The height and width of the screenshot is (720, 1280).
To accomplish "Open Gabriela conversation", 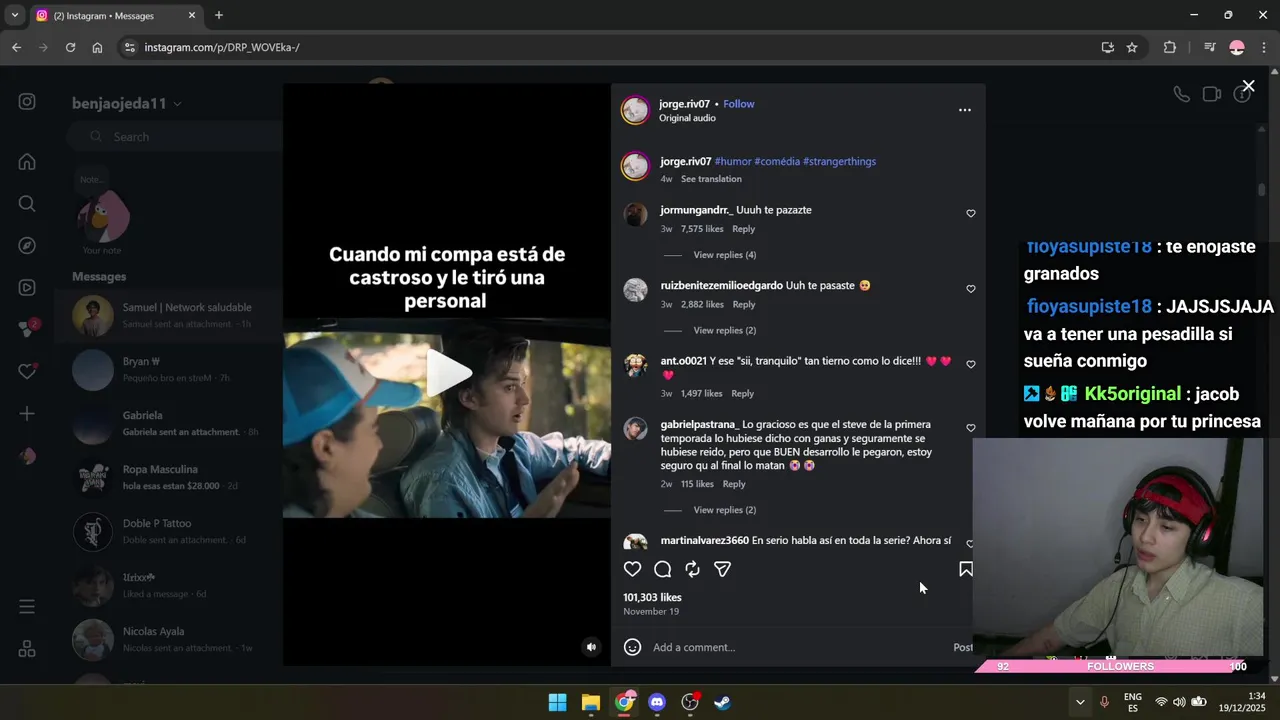I will click(x=168, y=424).
